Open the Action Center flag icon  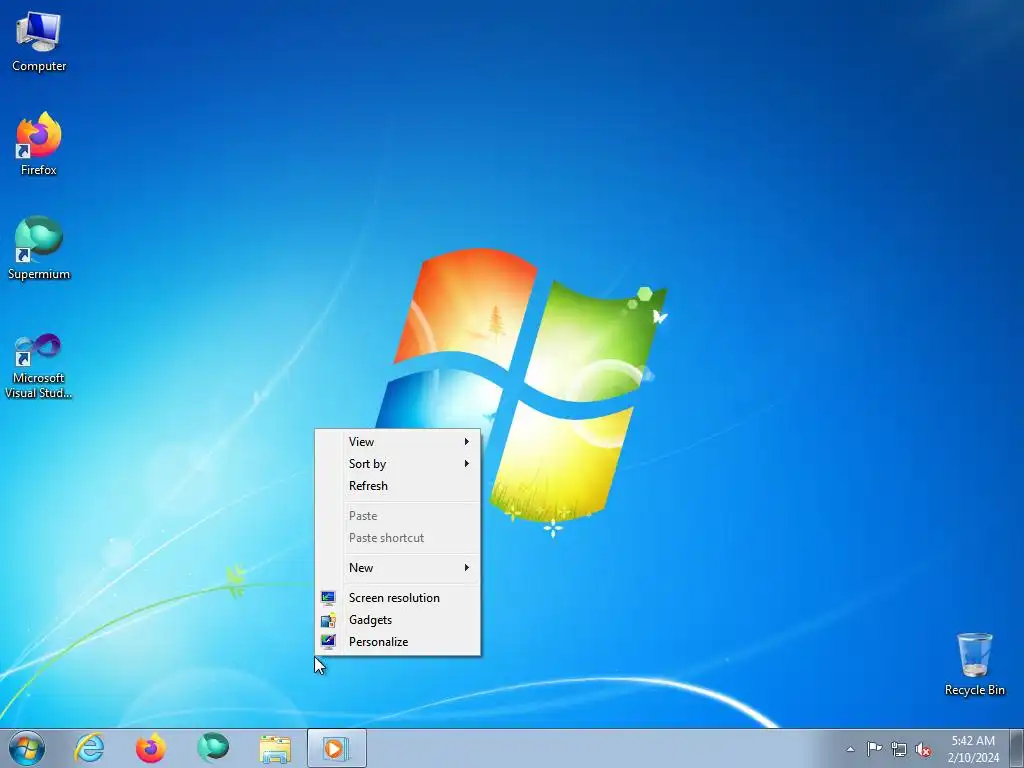tap(874, 749)
